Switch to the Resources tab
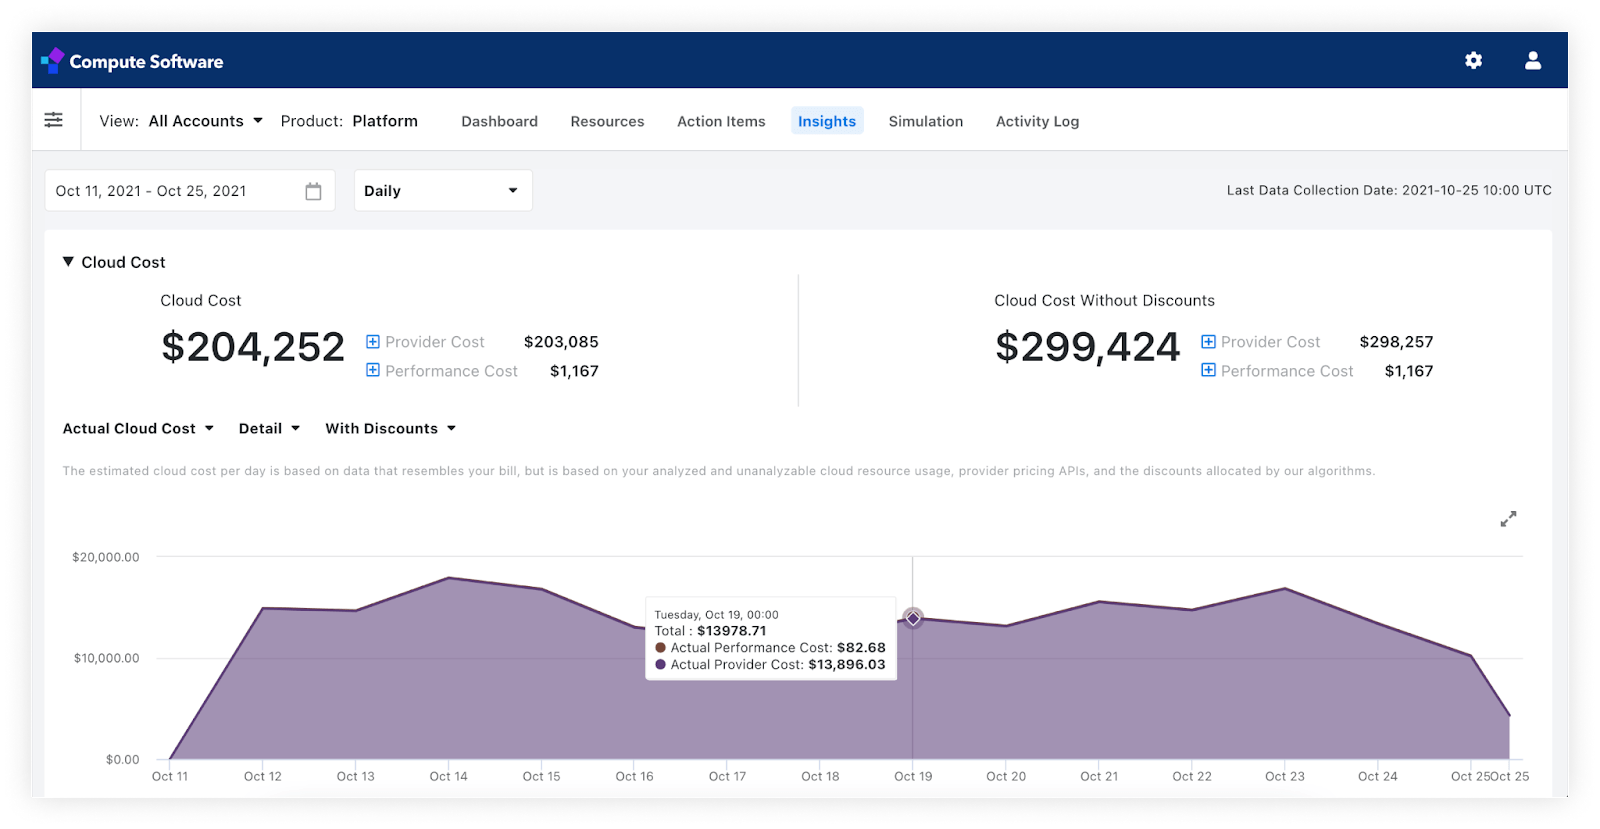This screenshot has height=829, width=1600. pyautogui.click(x=607, y=121)
